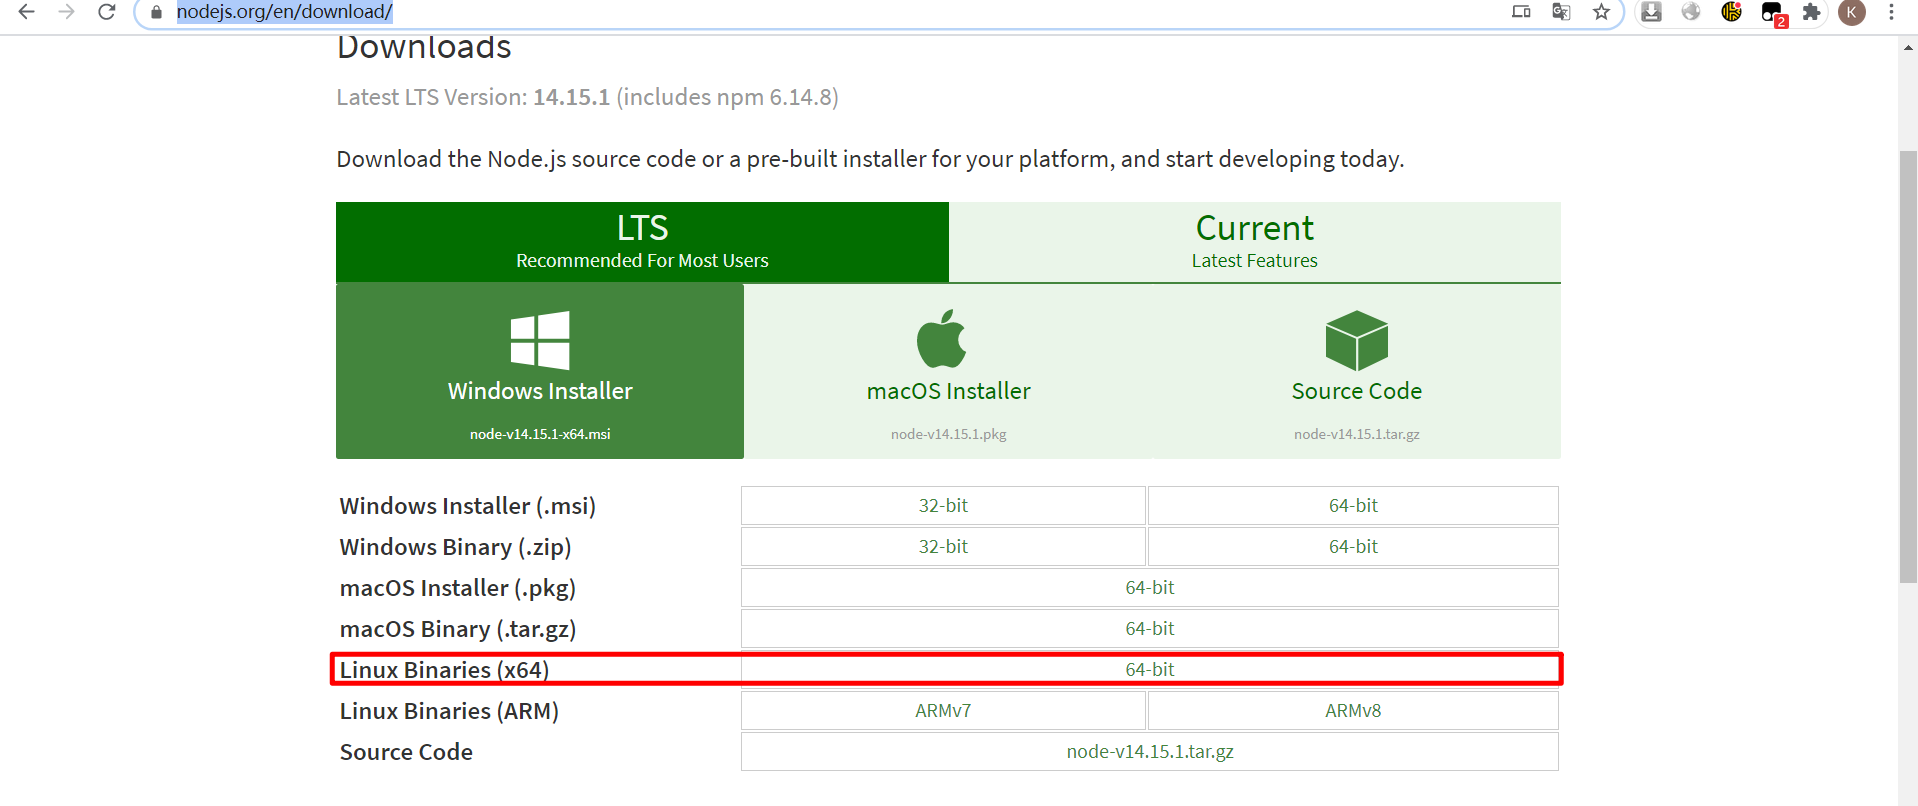Image resolution: width=1918 pixels, height=806 pixels.
Task: Reload the nodejs.org download page
Action: [x=107, y=12]
